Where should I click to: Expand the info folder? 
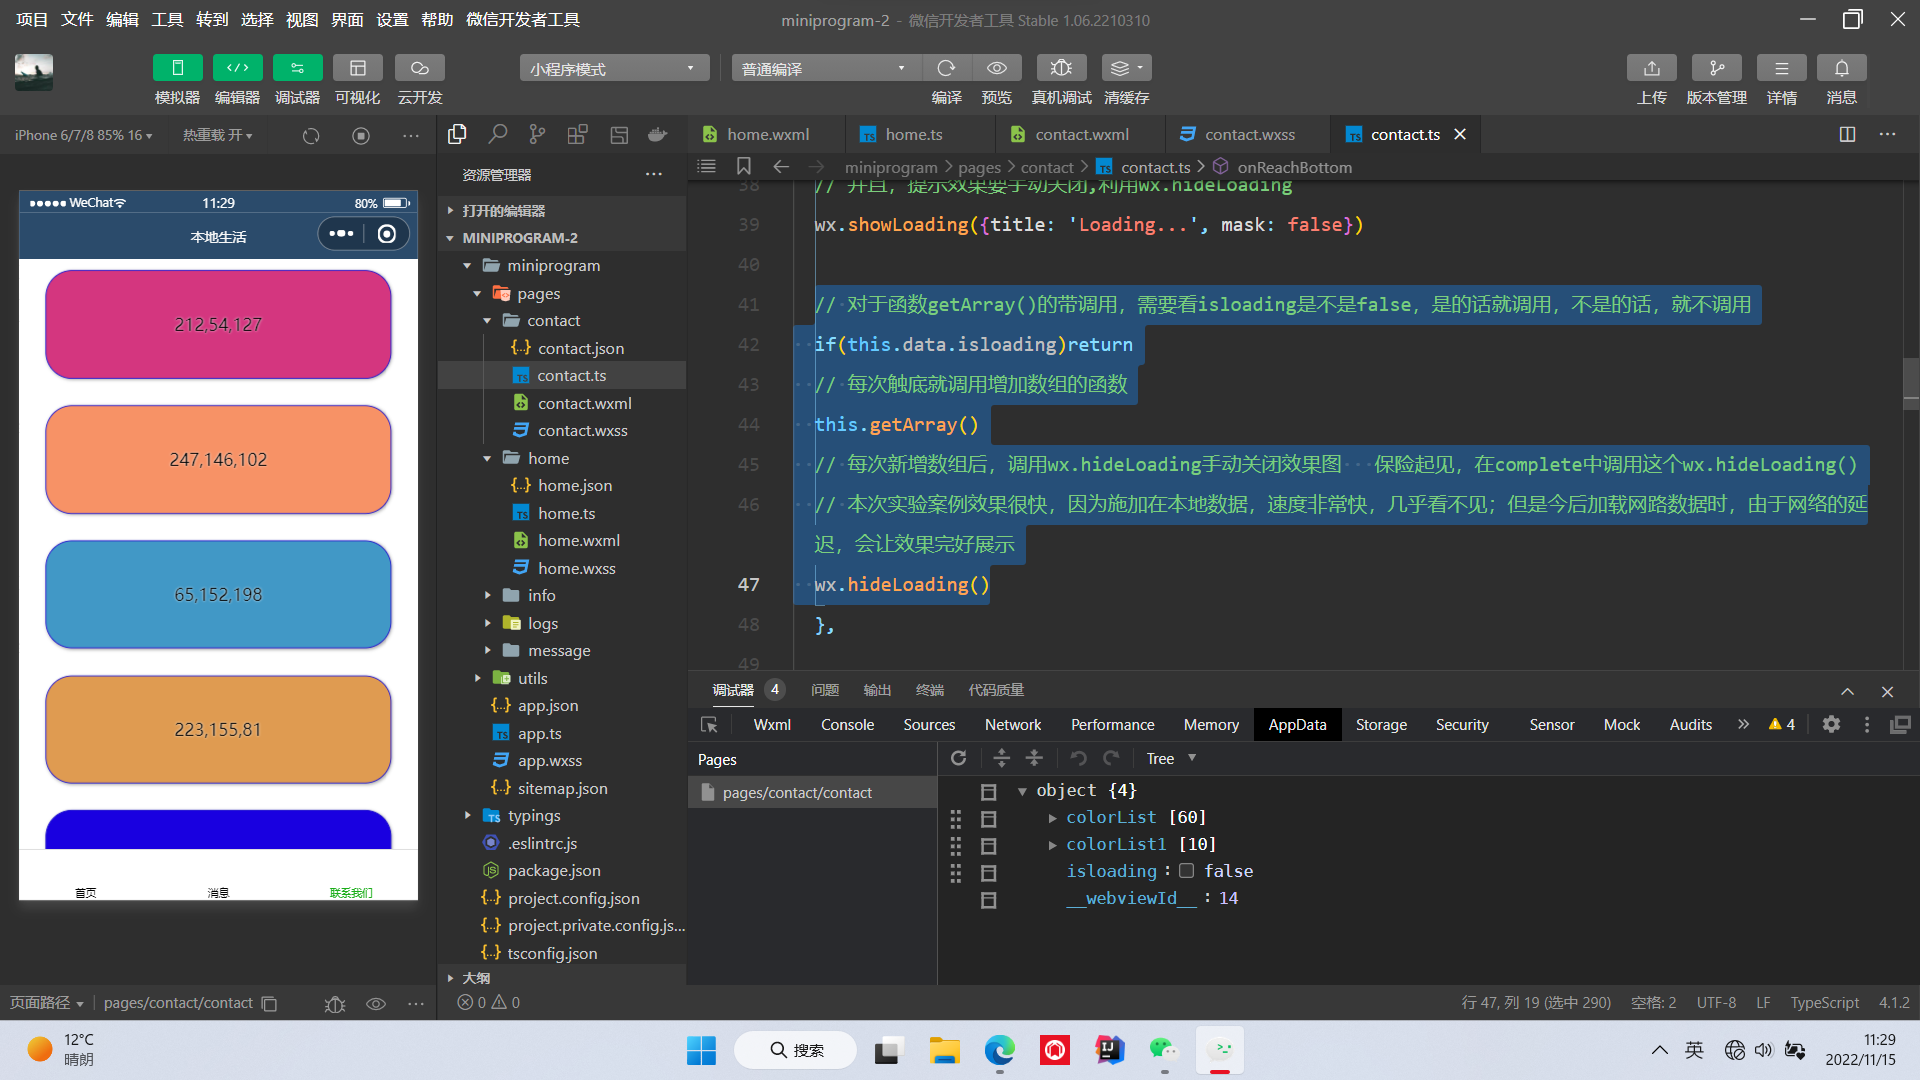point(541,595)
